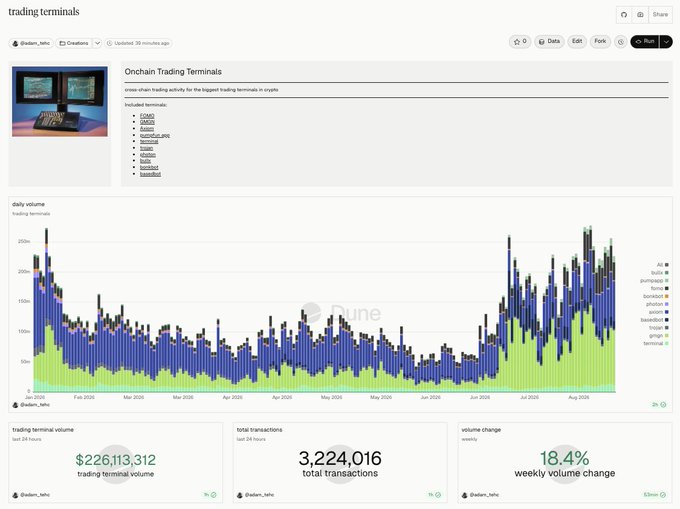
Task: Toggle the All legend series
Action: (662, 264)
